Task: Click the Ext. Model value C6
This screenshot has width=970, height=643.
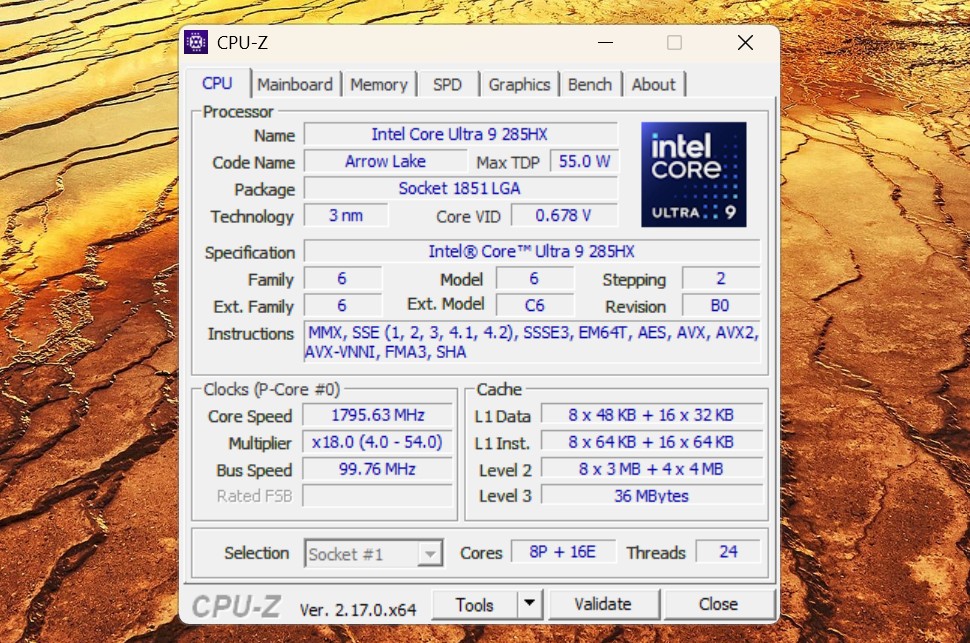Action: pyautogui.click(x=534, y=306)
